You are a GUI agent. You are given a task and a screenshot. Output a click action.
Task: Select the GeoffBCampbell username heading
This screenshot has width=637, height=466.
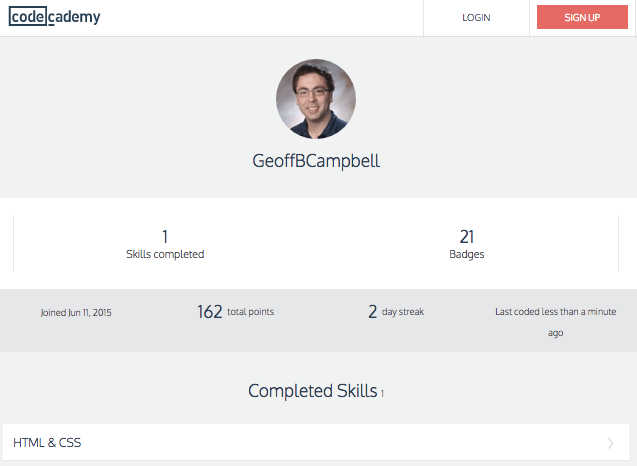coord(316,161)
